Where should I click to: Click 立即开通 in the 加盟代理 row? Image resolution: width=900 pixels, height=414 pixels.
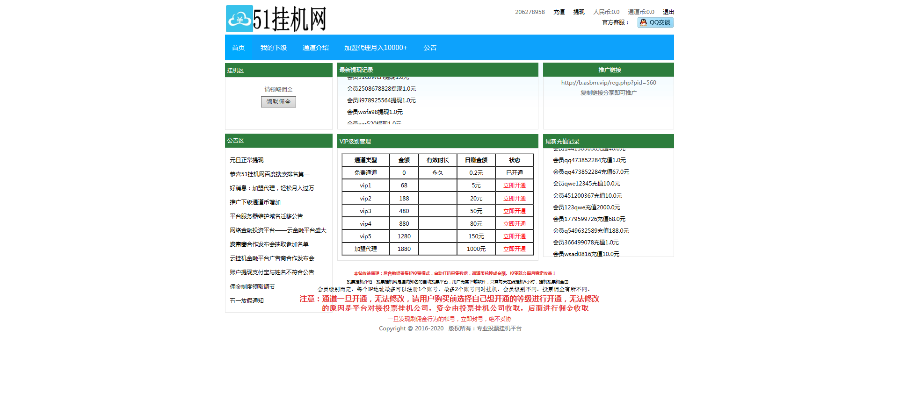pyautogui.click(x=515, y=249)
